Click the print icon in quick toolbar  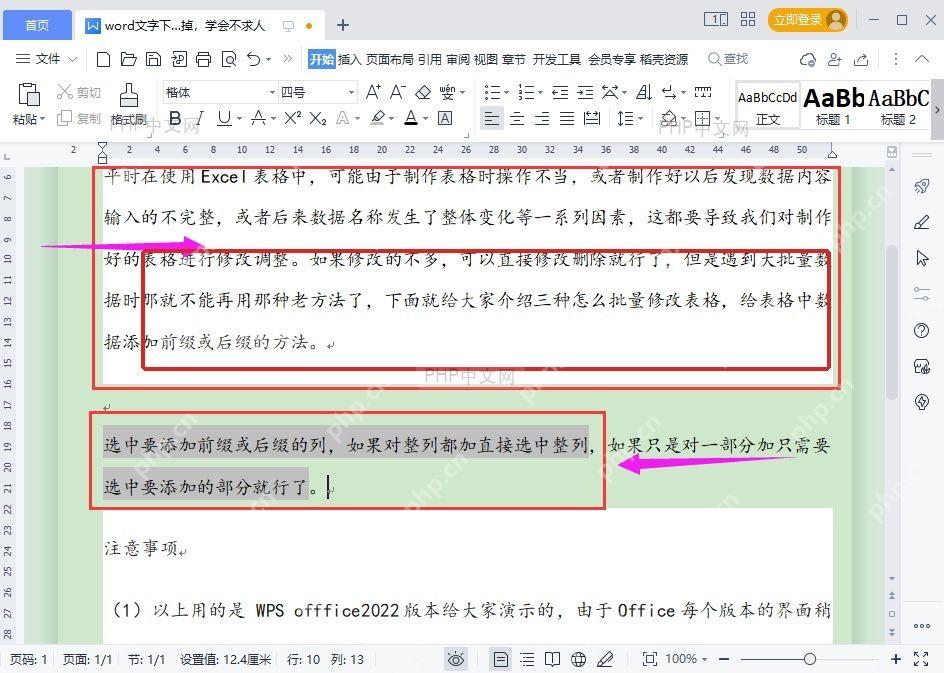point(203,59)
